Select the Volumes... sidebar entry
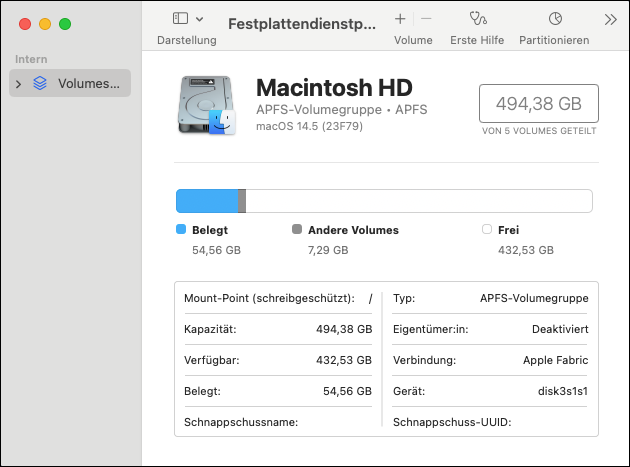Image resolution: width=630 pixels, height=467 pixels. pyautogui.click(x=70, y=83)
